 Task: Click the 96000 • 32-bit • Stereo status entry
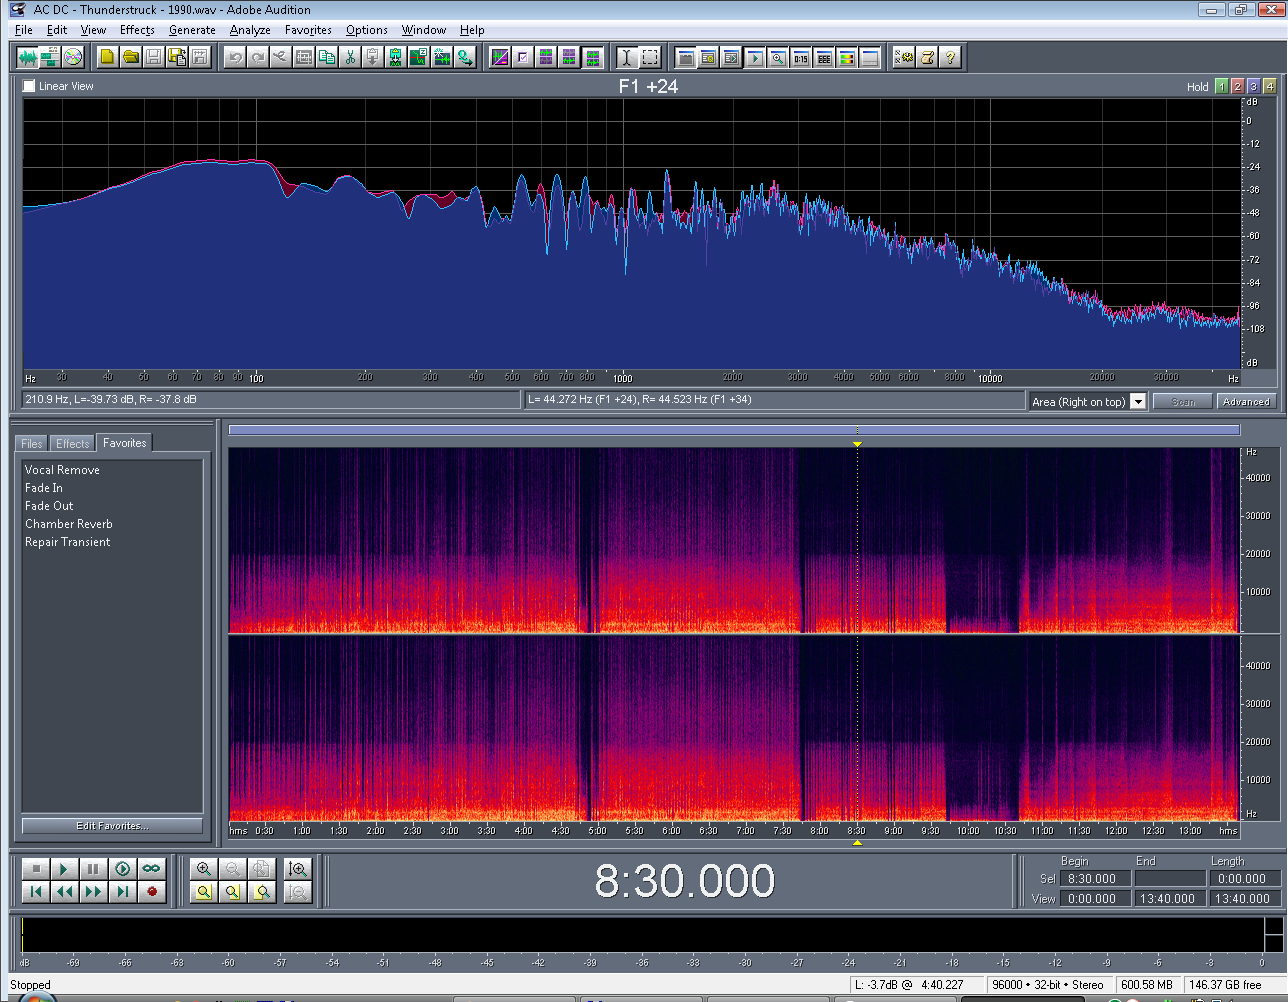point(1048,985)
